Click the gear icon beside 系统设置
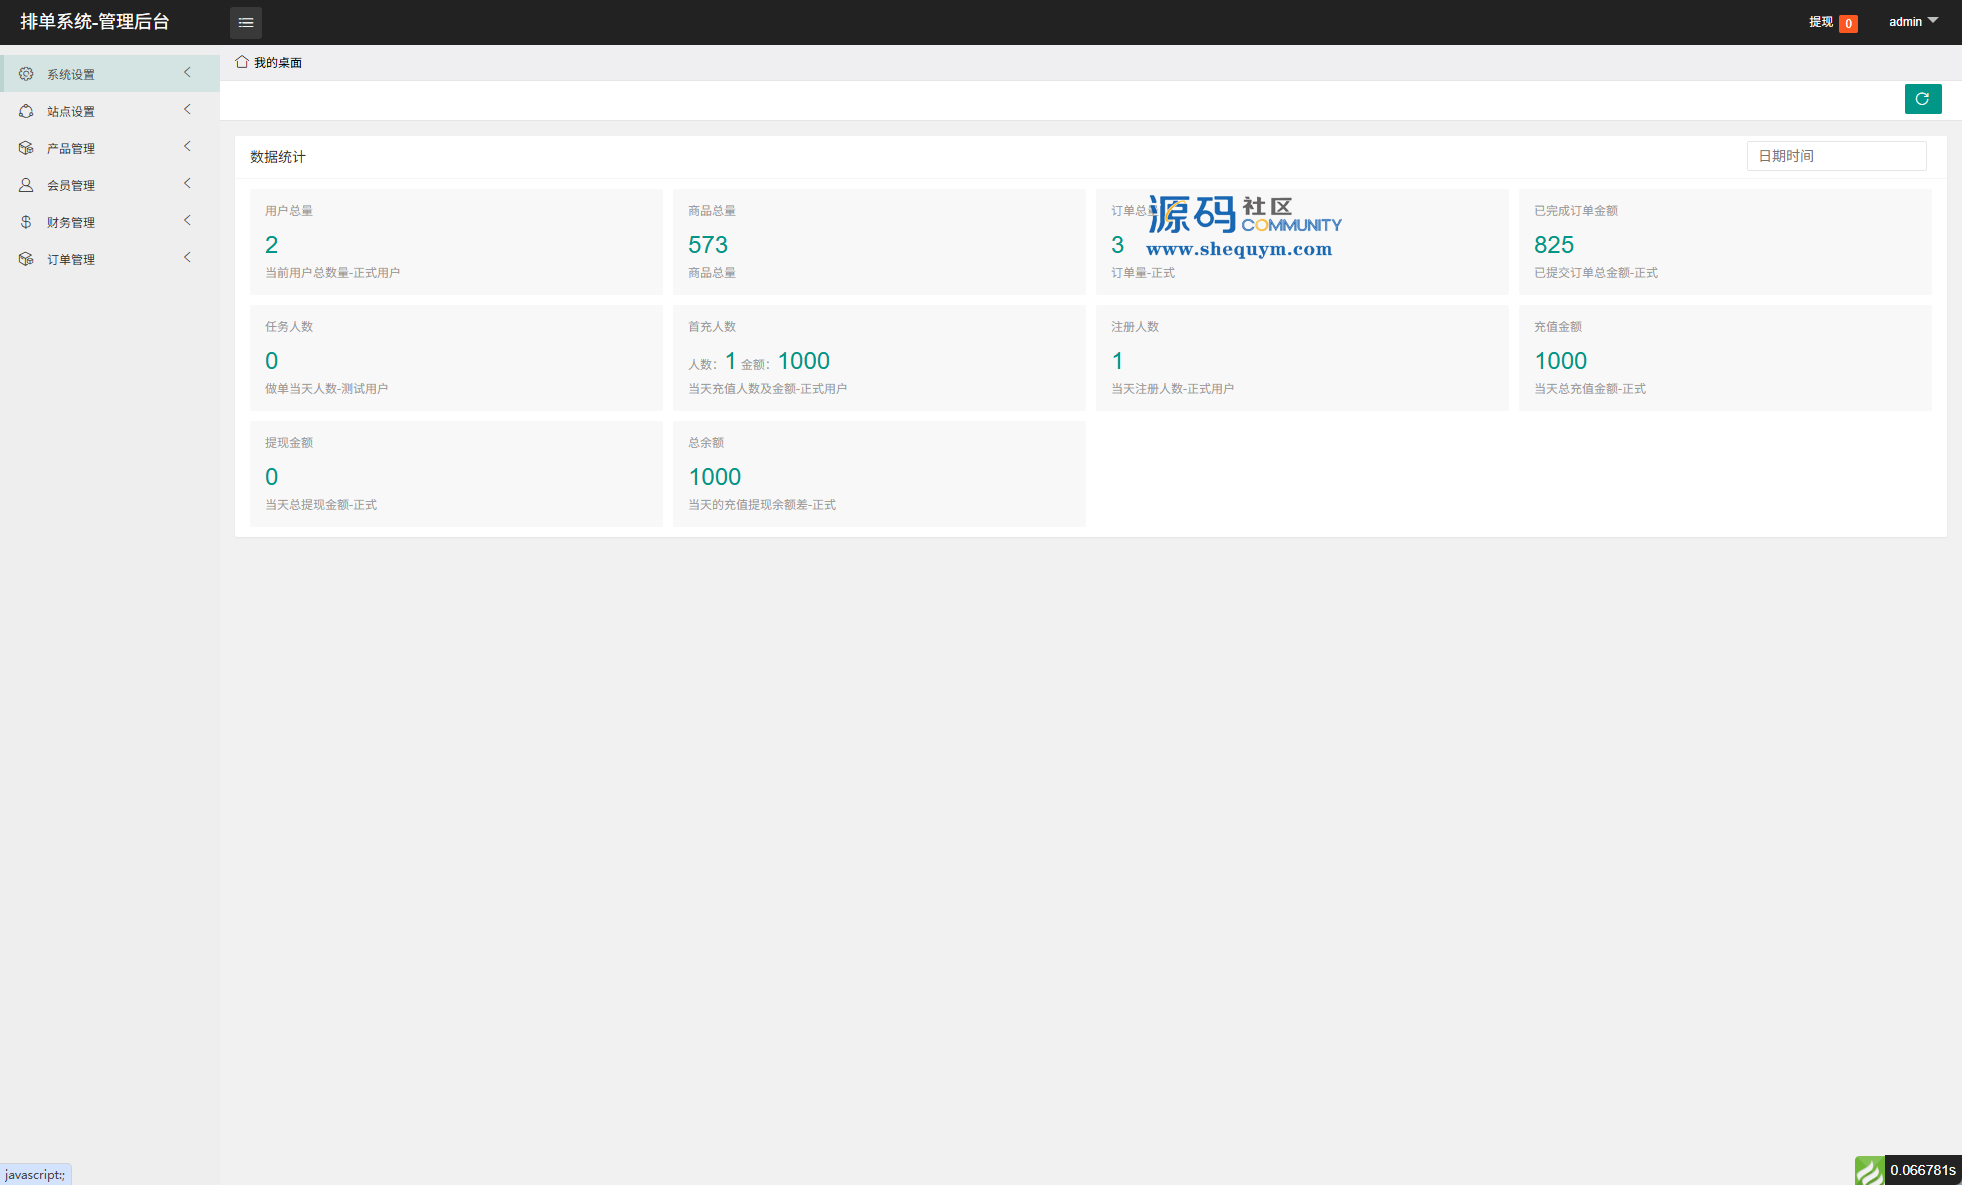 tap(26, 74)
